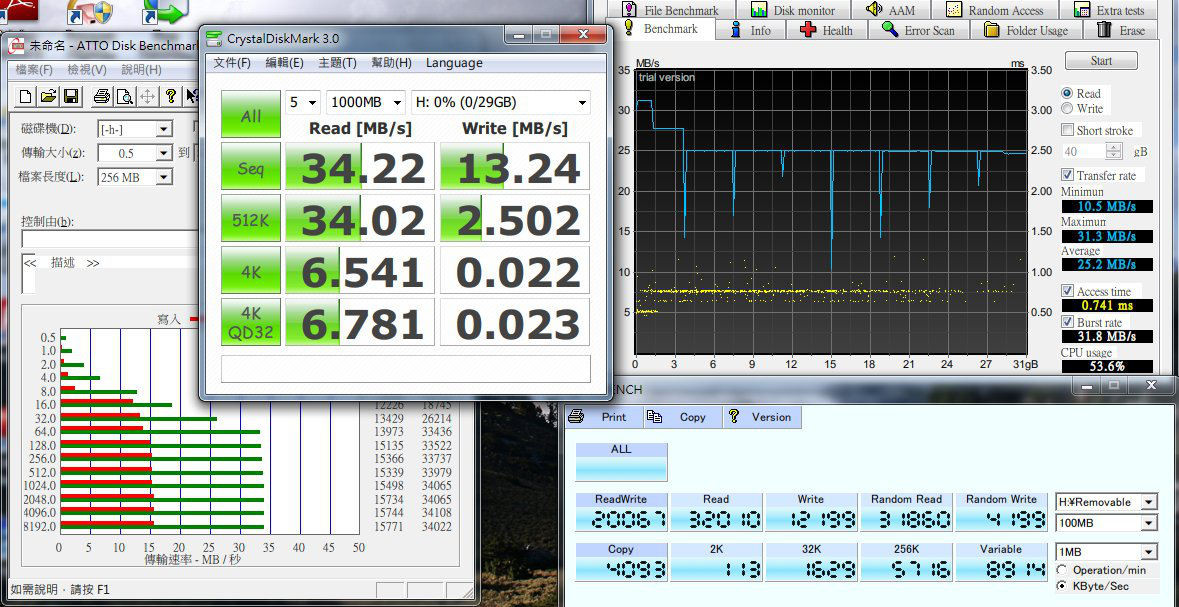Click the Random Access tab icon in HD Tune
The width and height of the screenshot is (1179, 607).
953,10
